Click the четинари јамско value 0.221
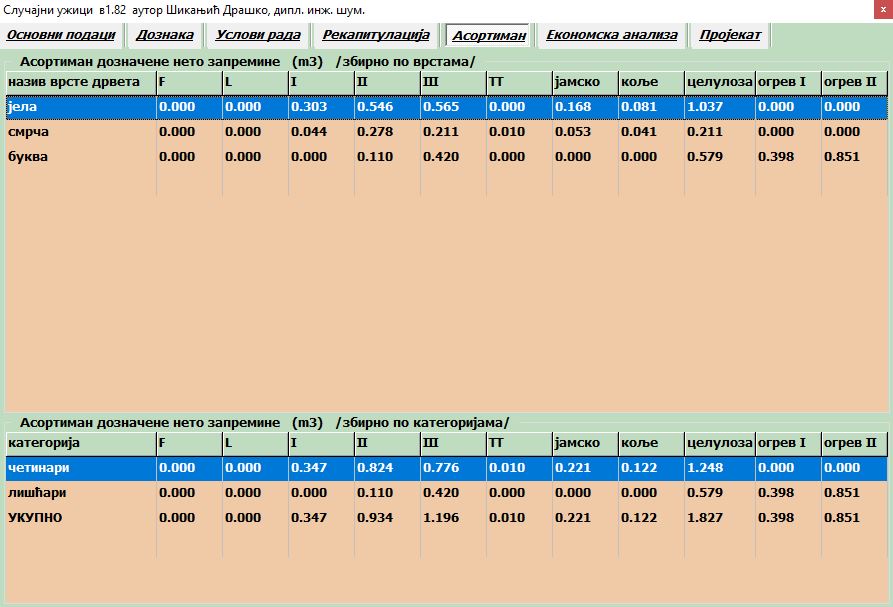Viewport: 893px width, 607px height. pos(574,468)
